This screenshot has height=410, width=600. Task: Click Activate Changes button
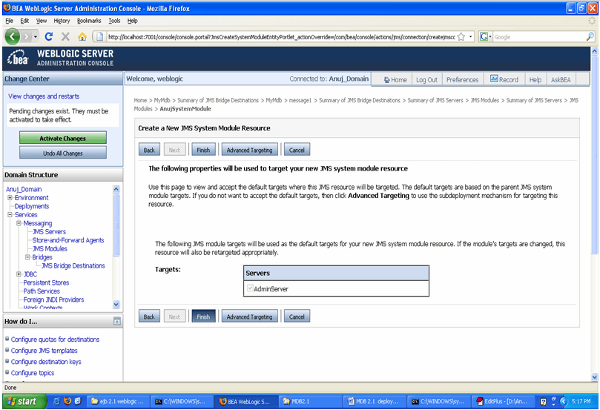[x=63, y=138]
